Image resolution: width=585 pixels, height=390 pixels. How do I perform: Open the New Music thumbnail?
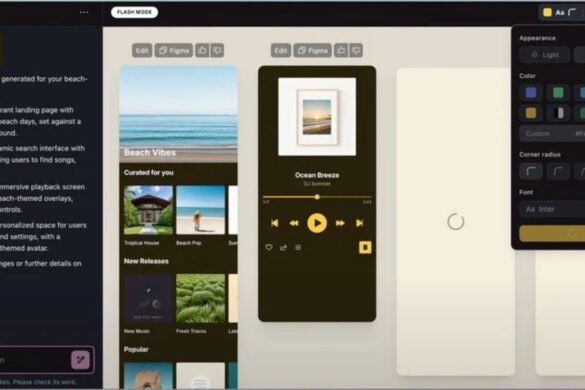[x=148, y=298]
